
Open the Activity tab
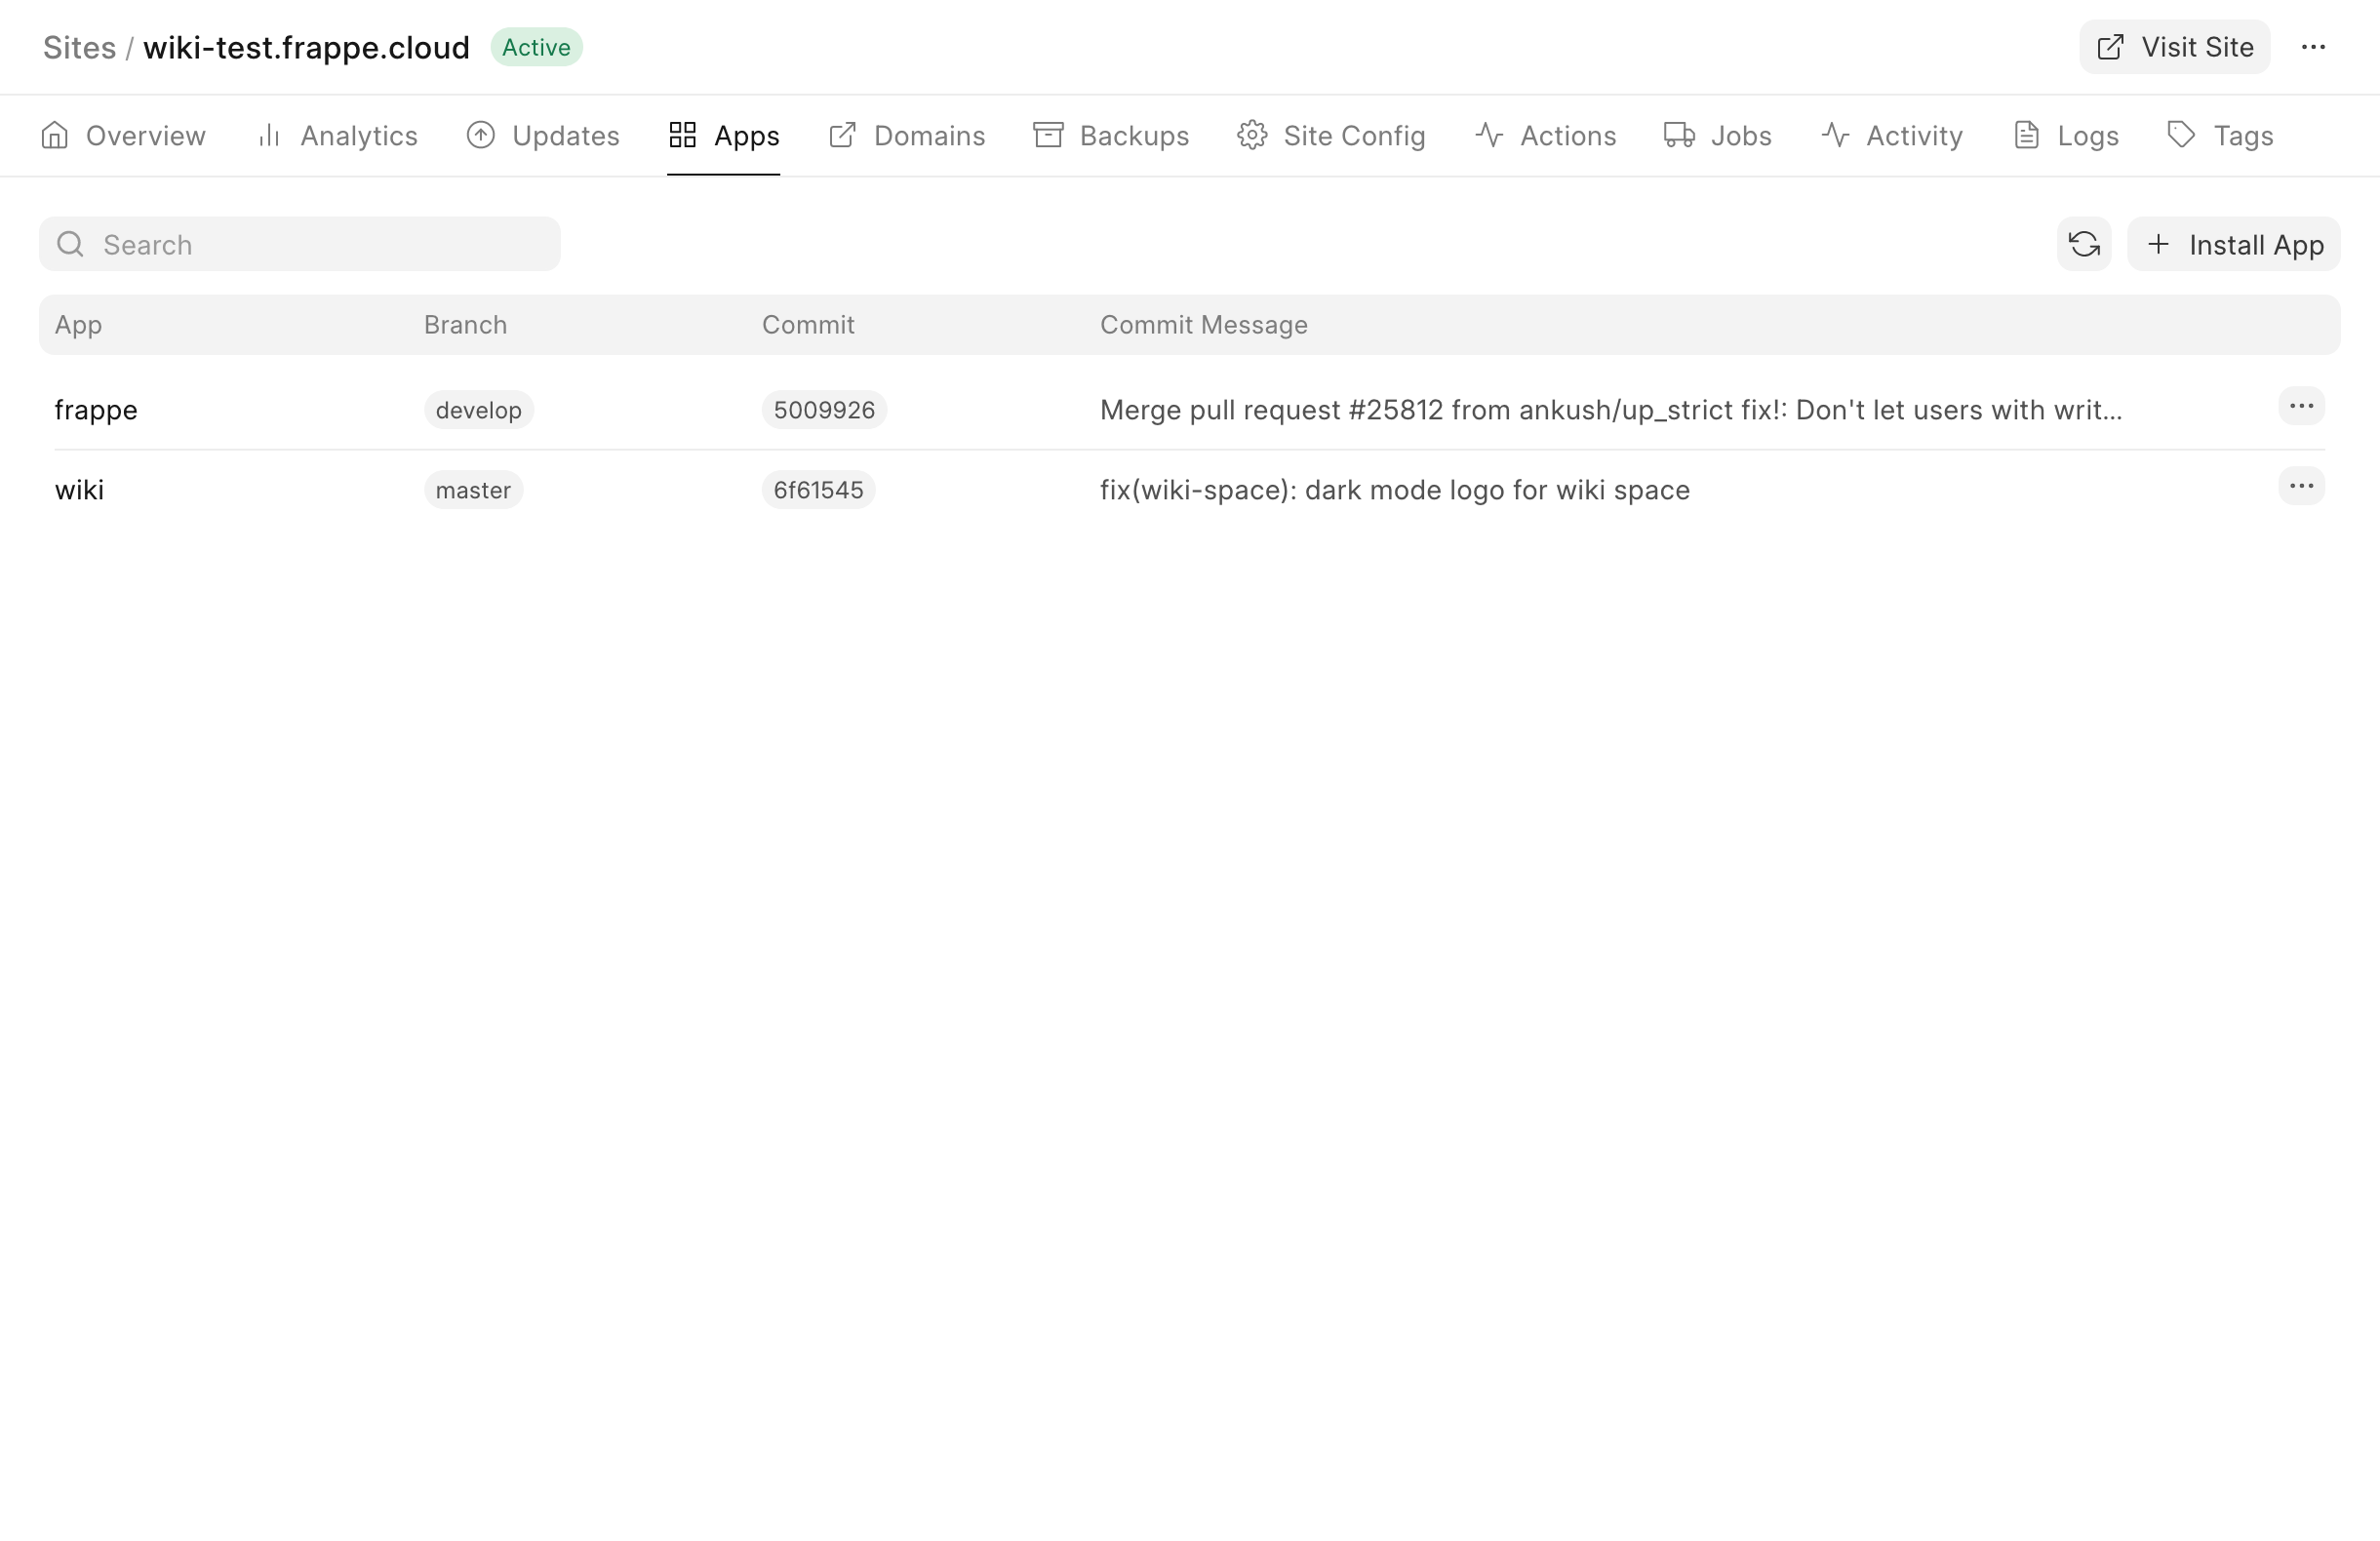[1892, 136]
